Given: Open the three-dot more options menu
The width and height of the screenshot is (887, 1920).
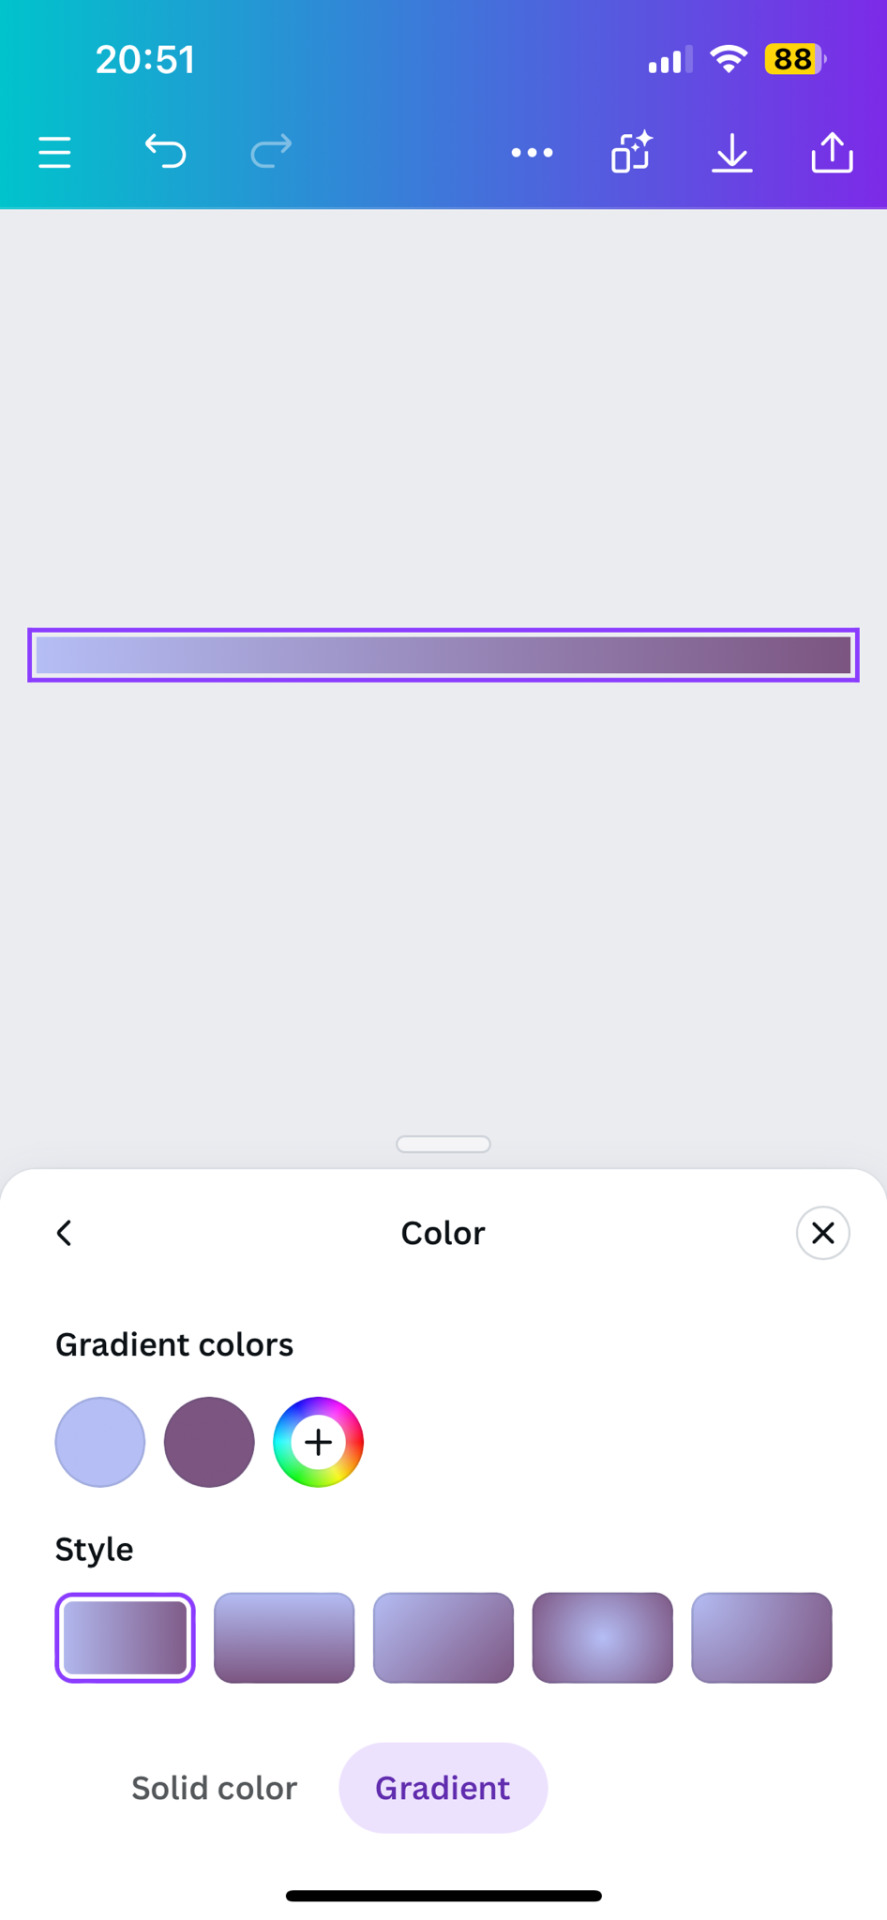Looking at the screenshot, I should click(532, 153).
